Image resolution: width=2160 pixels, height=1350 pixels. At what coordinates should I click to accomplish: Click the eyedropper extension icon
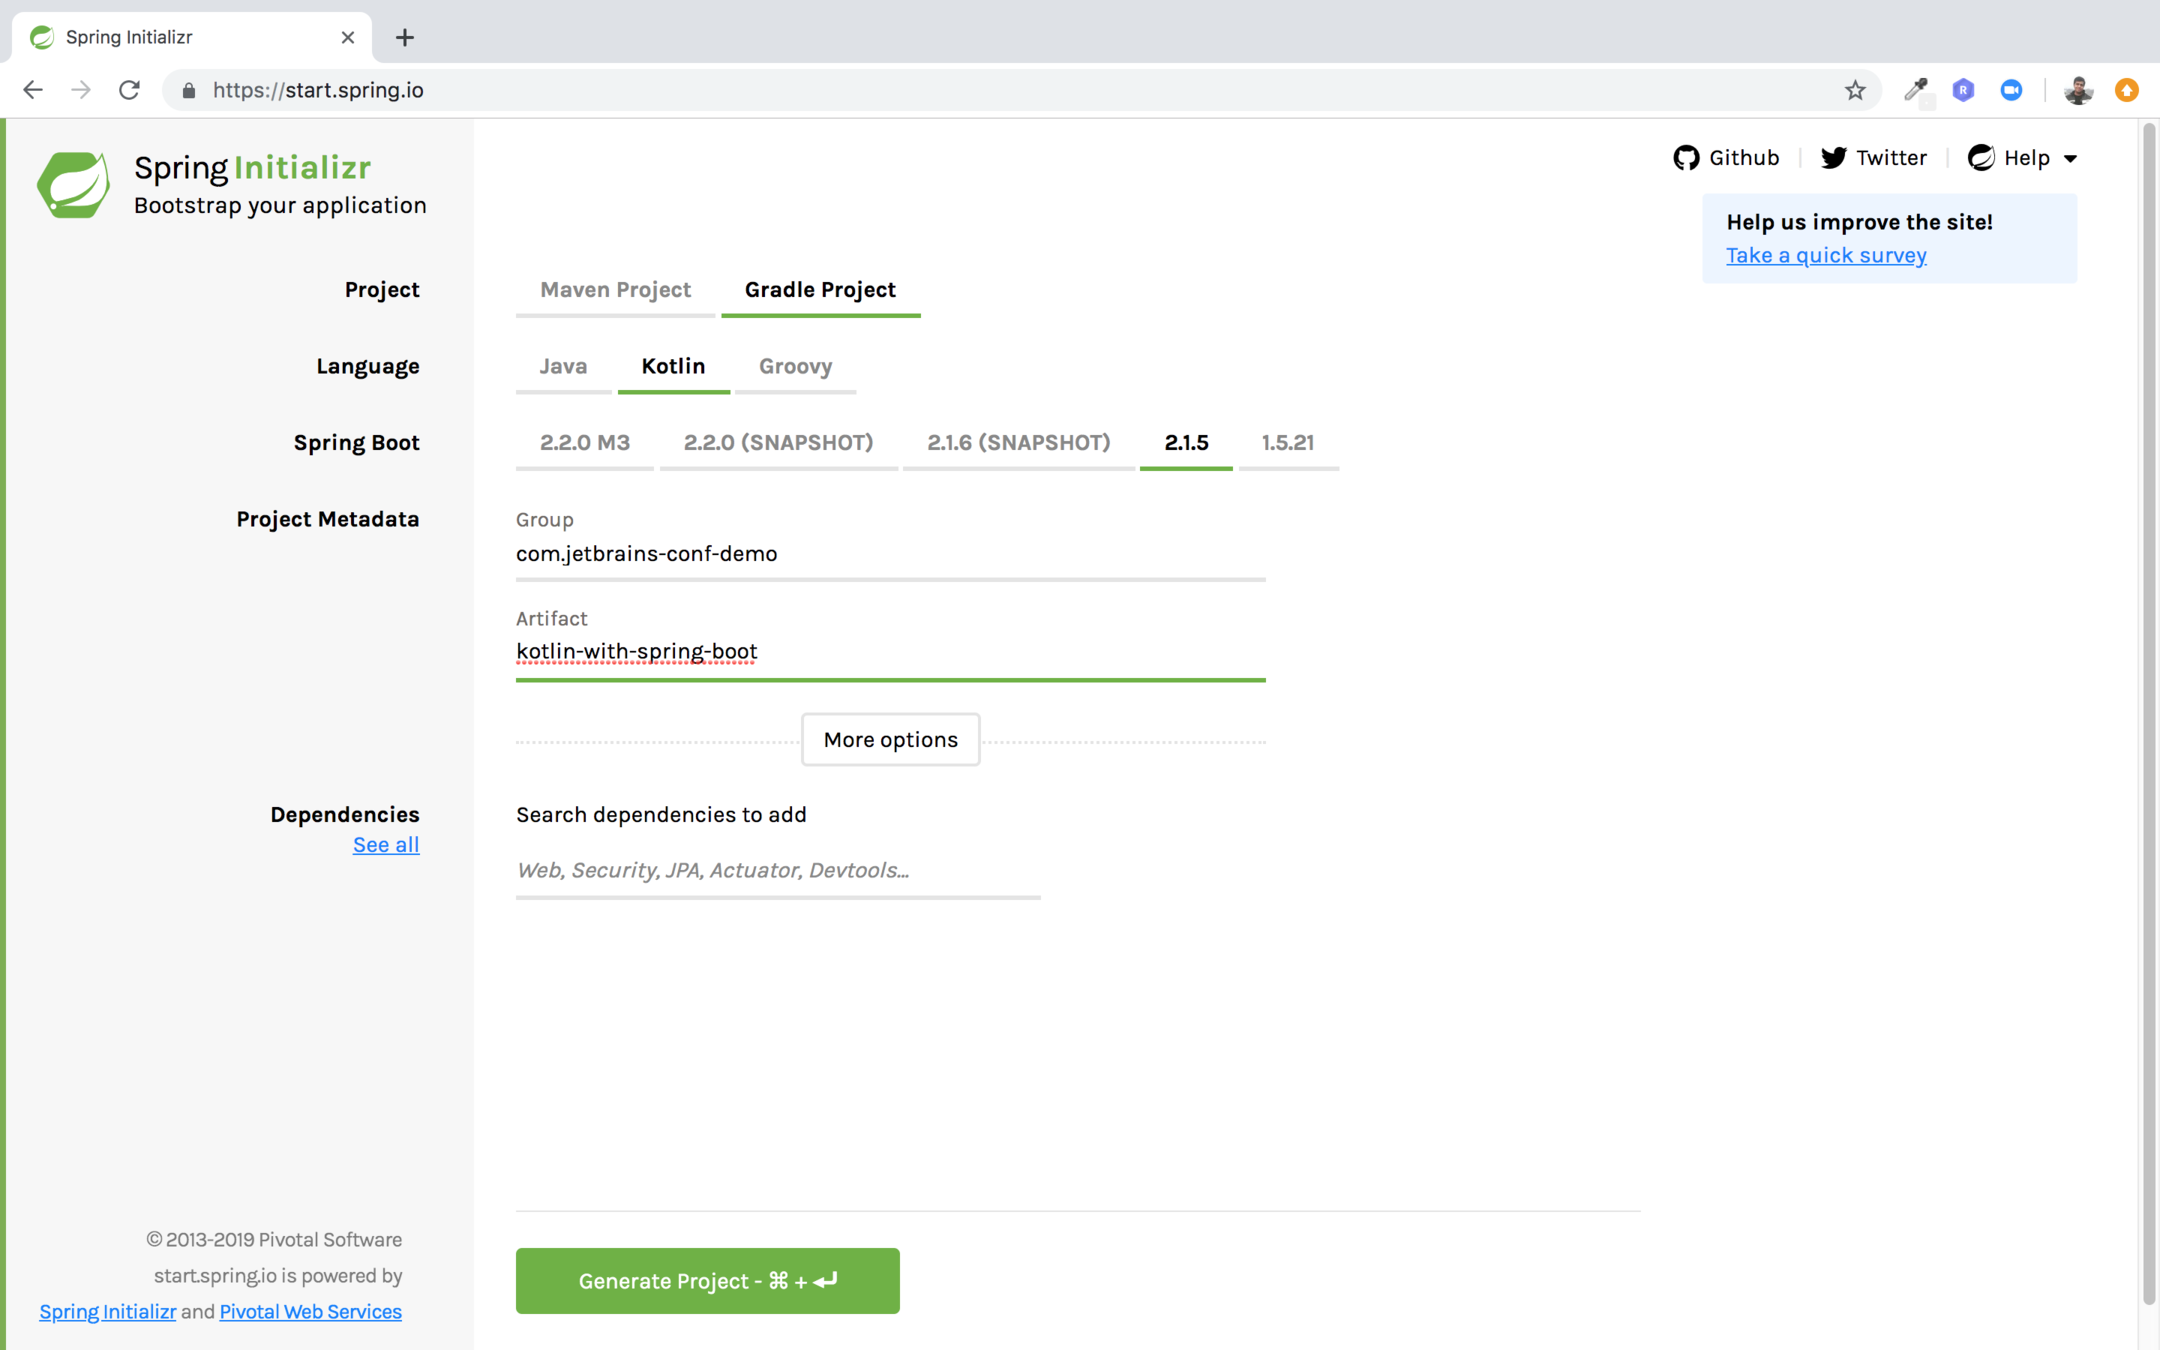(1915, 90)
